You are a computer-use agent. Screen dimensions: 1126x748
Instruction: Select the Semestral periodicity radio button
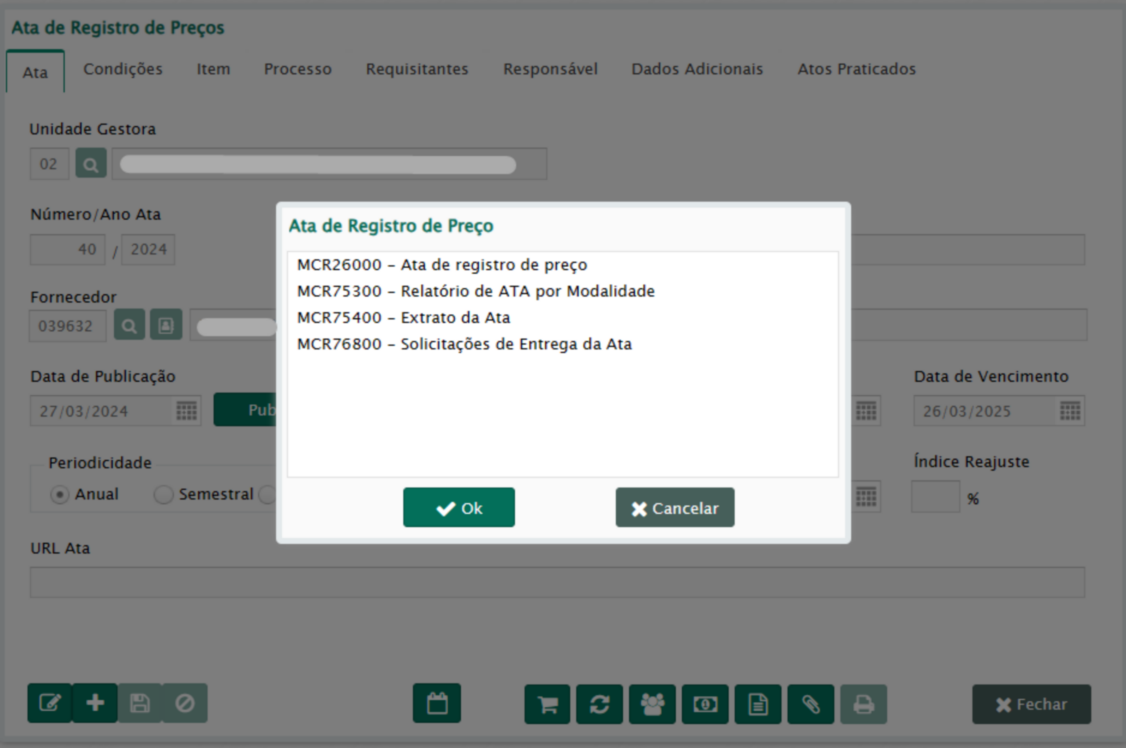click(x=164, y=495)
